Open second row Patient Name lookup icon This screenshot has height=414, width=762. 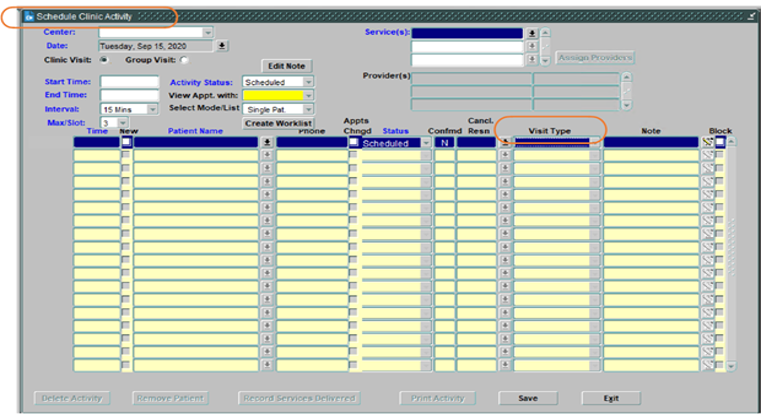267,156
